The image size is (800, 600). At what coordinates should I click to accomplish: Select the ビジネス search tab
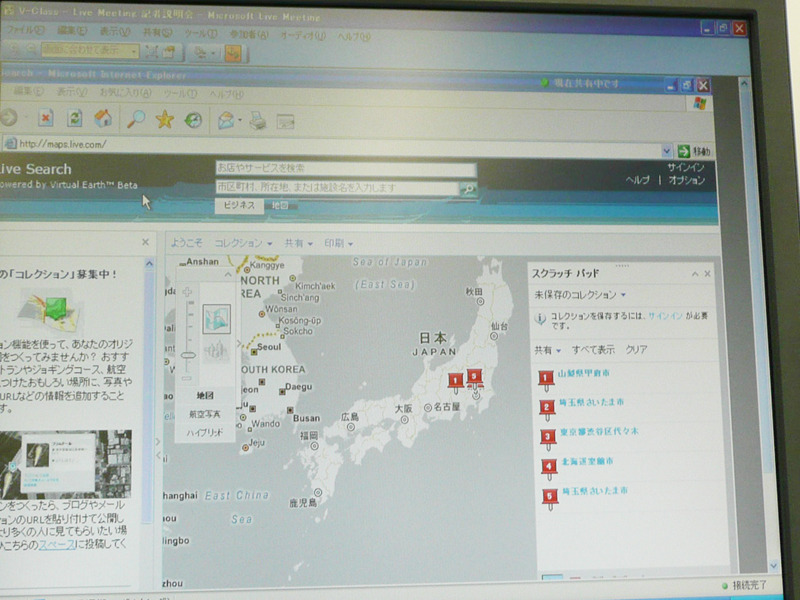pos(239,205)
